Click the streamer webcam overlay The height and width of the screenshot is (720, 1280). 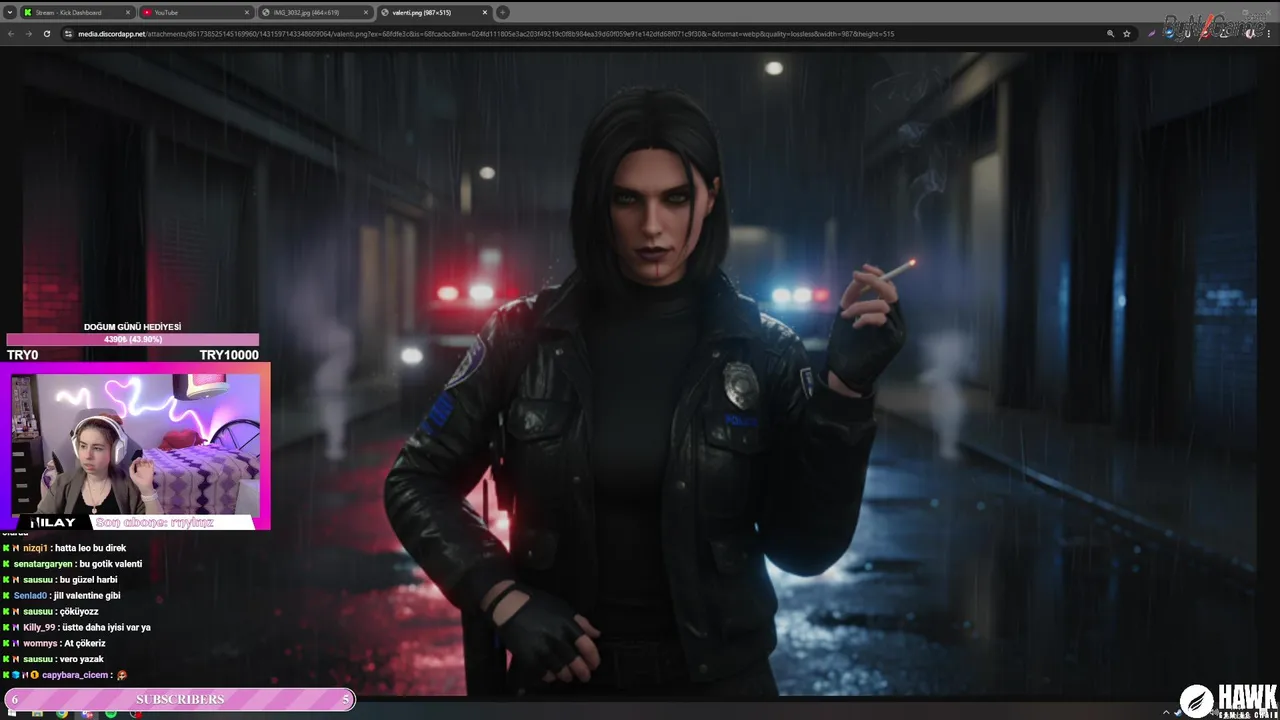pos(135,446)
